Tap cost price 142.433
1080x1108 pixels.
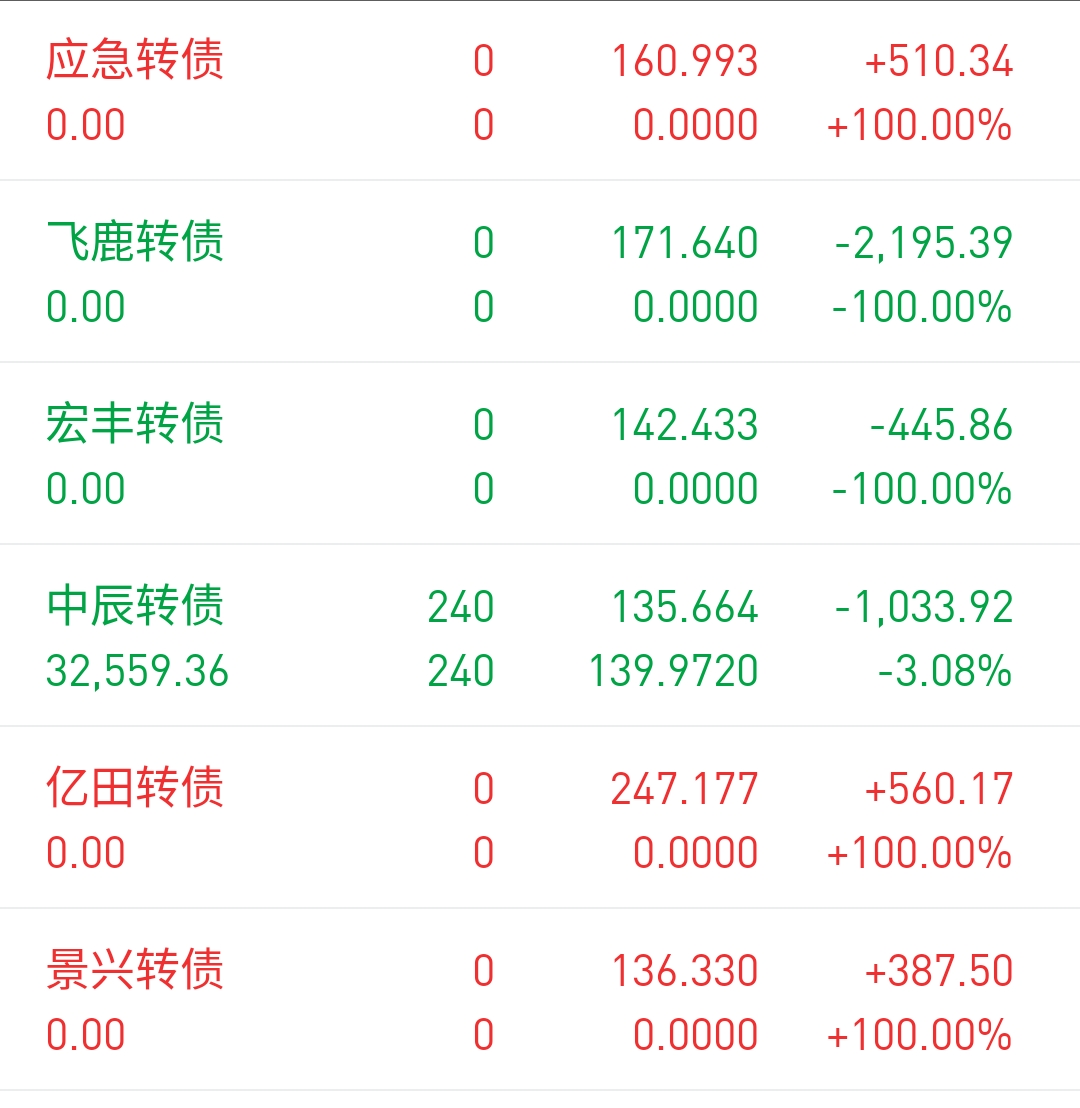pos(685,425)
